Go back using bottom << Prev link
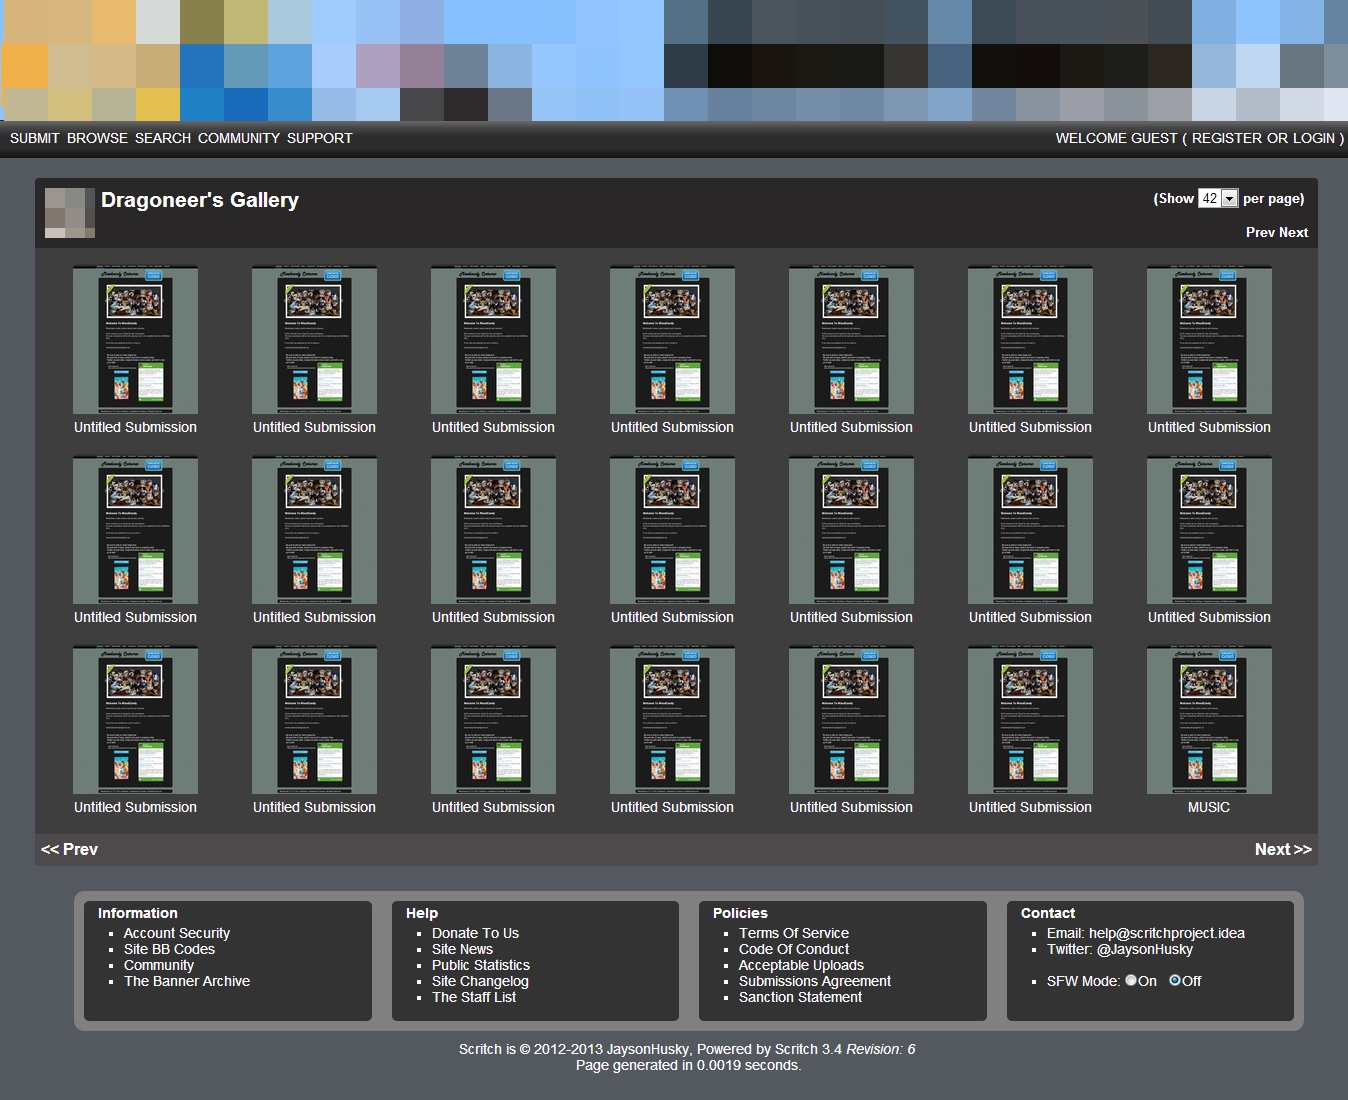Image resolution: width=1348 pixels, height=1100 pixels. [70, 849]
